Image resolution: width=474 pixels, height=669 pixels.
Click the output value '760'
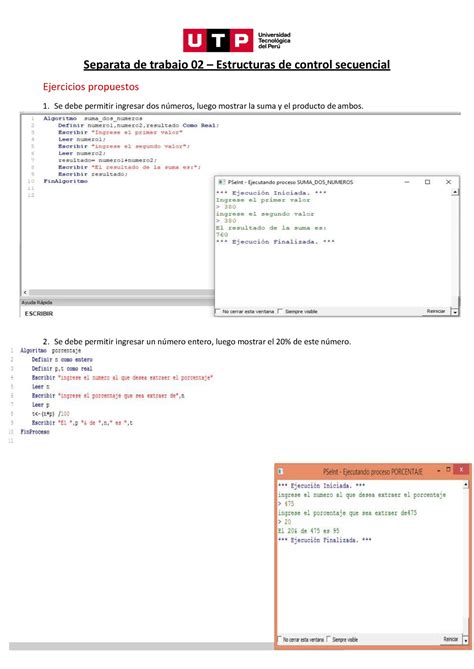(222, 235)
